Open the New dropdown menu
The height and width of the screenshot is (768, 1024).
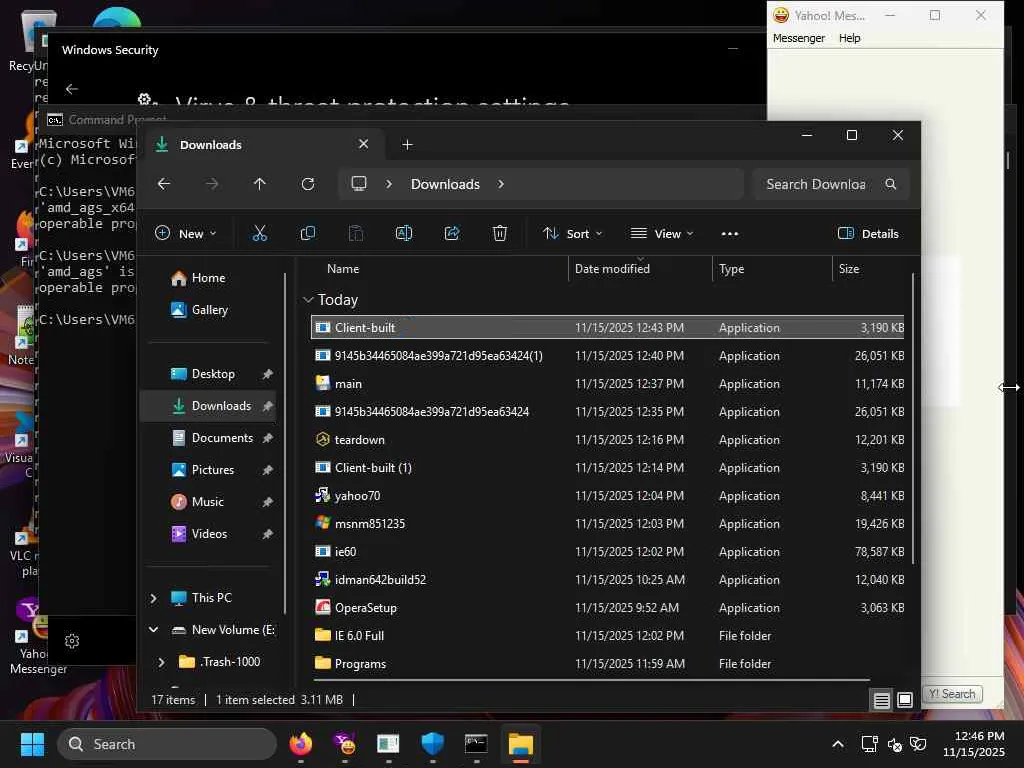185,233
